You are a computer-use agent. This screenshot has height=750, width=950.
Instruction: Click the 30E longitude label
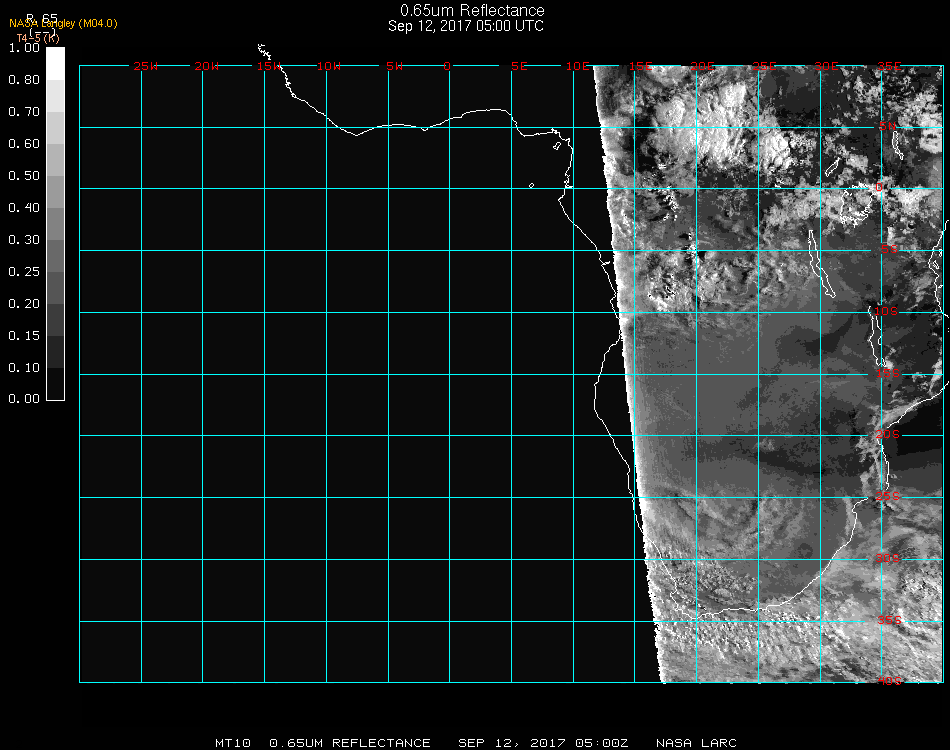826,67
